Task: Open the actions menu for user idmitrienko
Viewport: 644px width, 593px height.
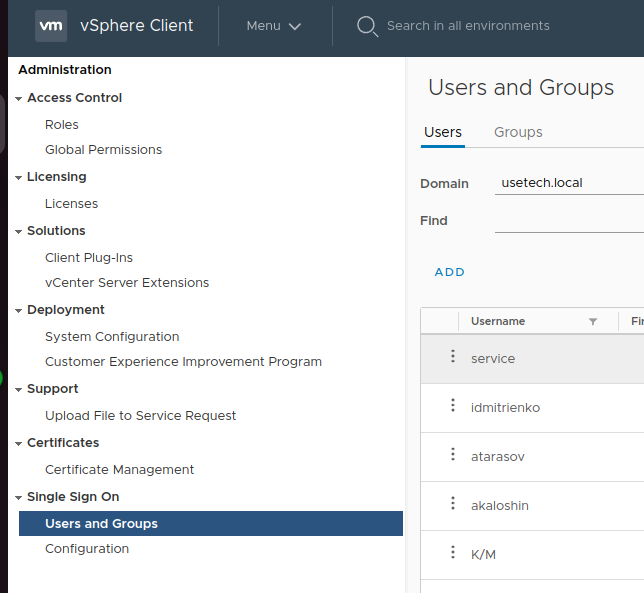Action: 453,405
